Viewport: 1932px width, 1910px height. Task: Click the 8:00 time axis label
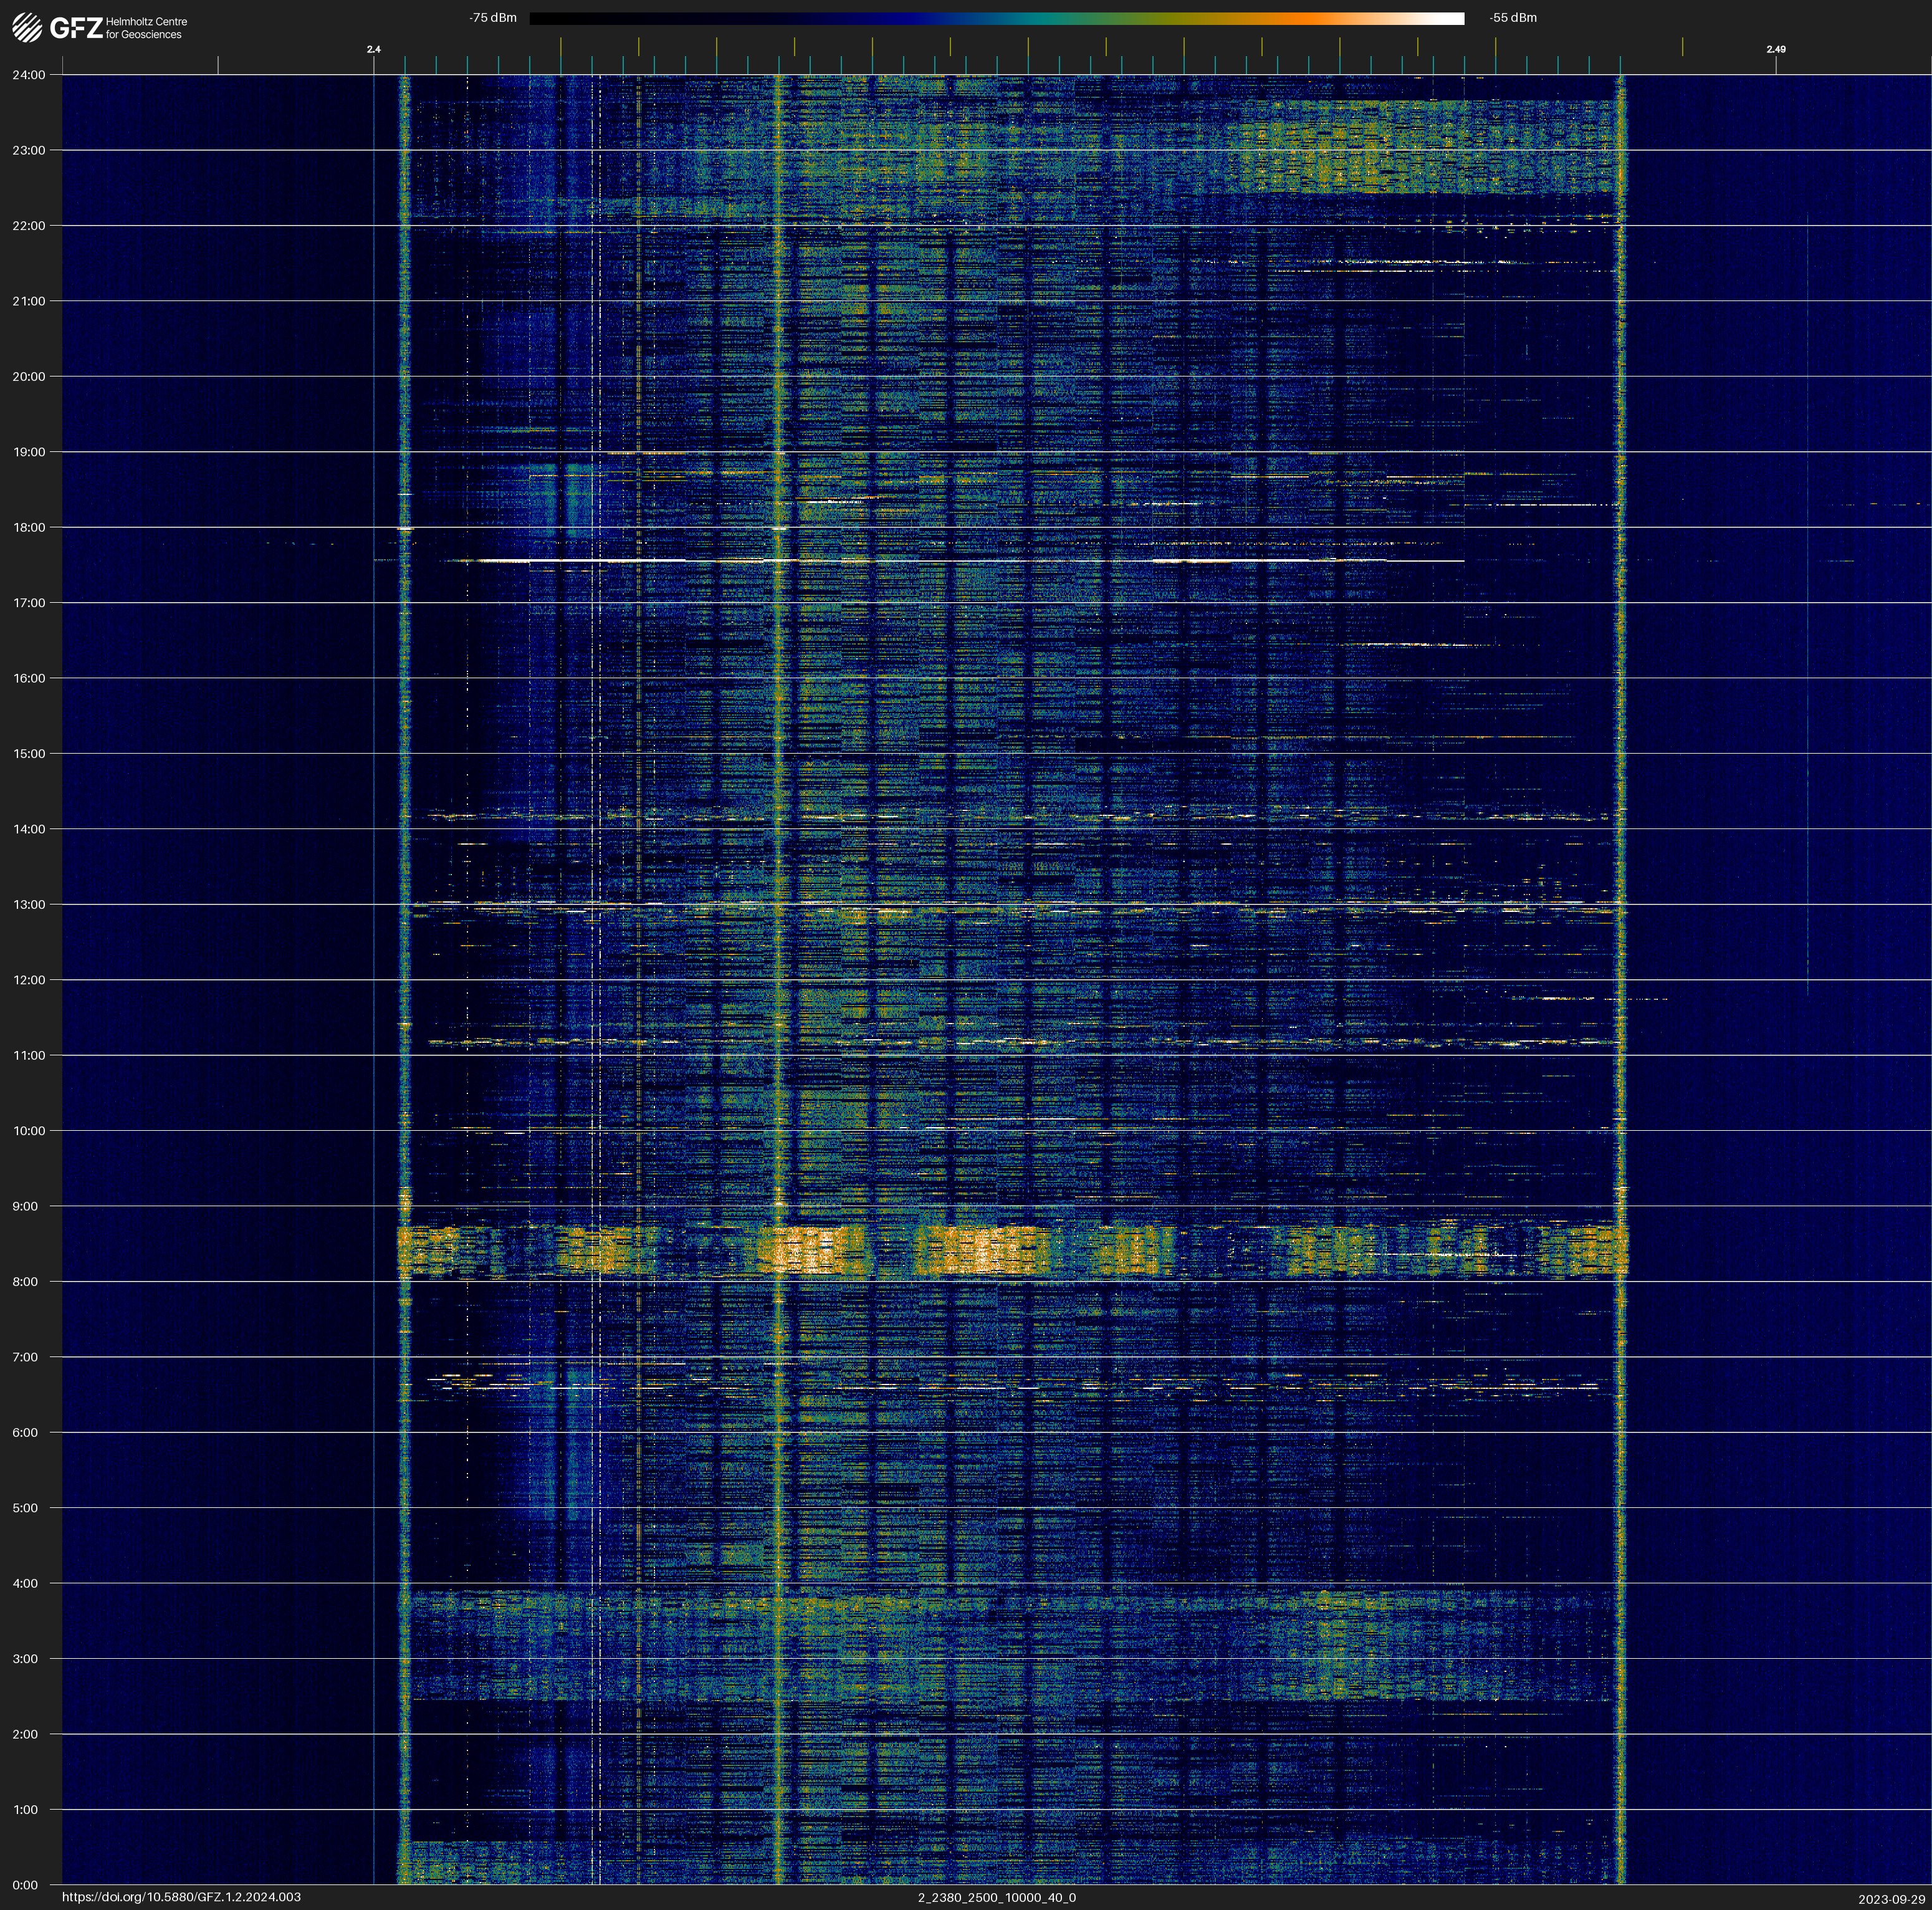coord(25,1281)
